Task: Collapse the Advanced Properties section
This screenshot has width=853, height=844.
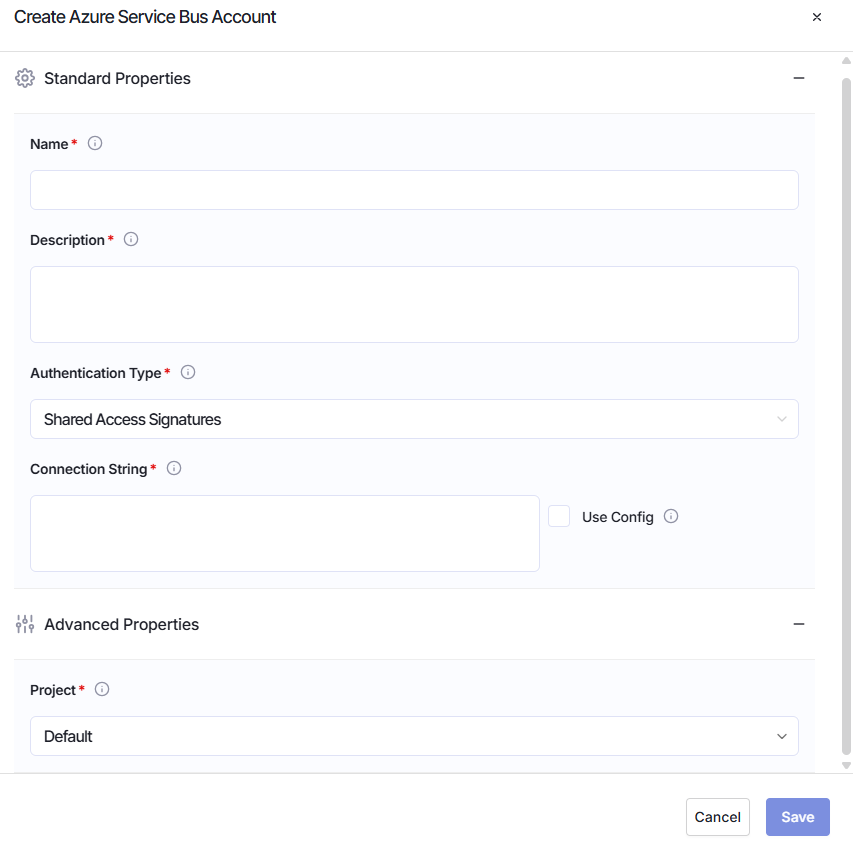Action: (799, 624)
